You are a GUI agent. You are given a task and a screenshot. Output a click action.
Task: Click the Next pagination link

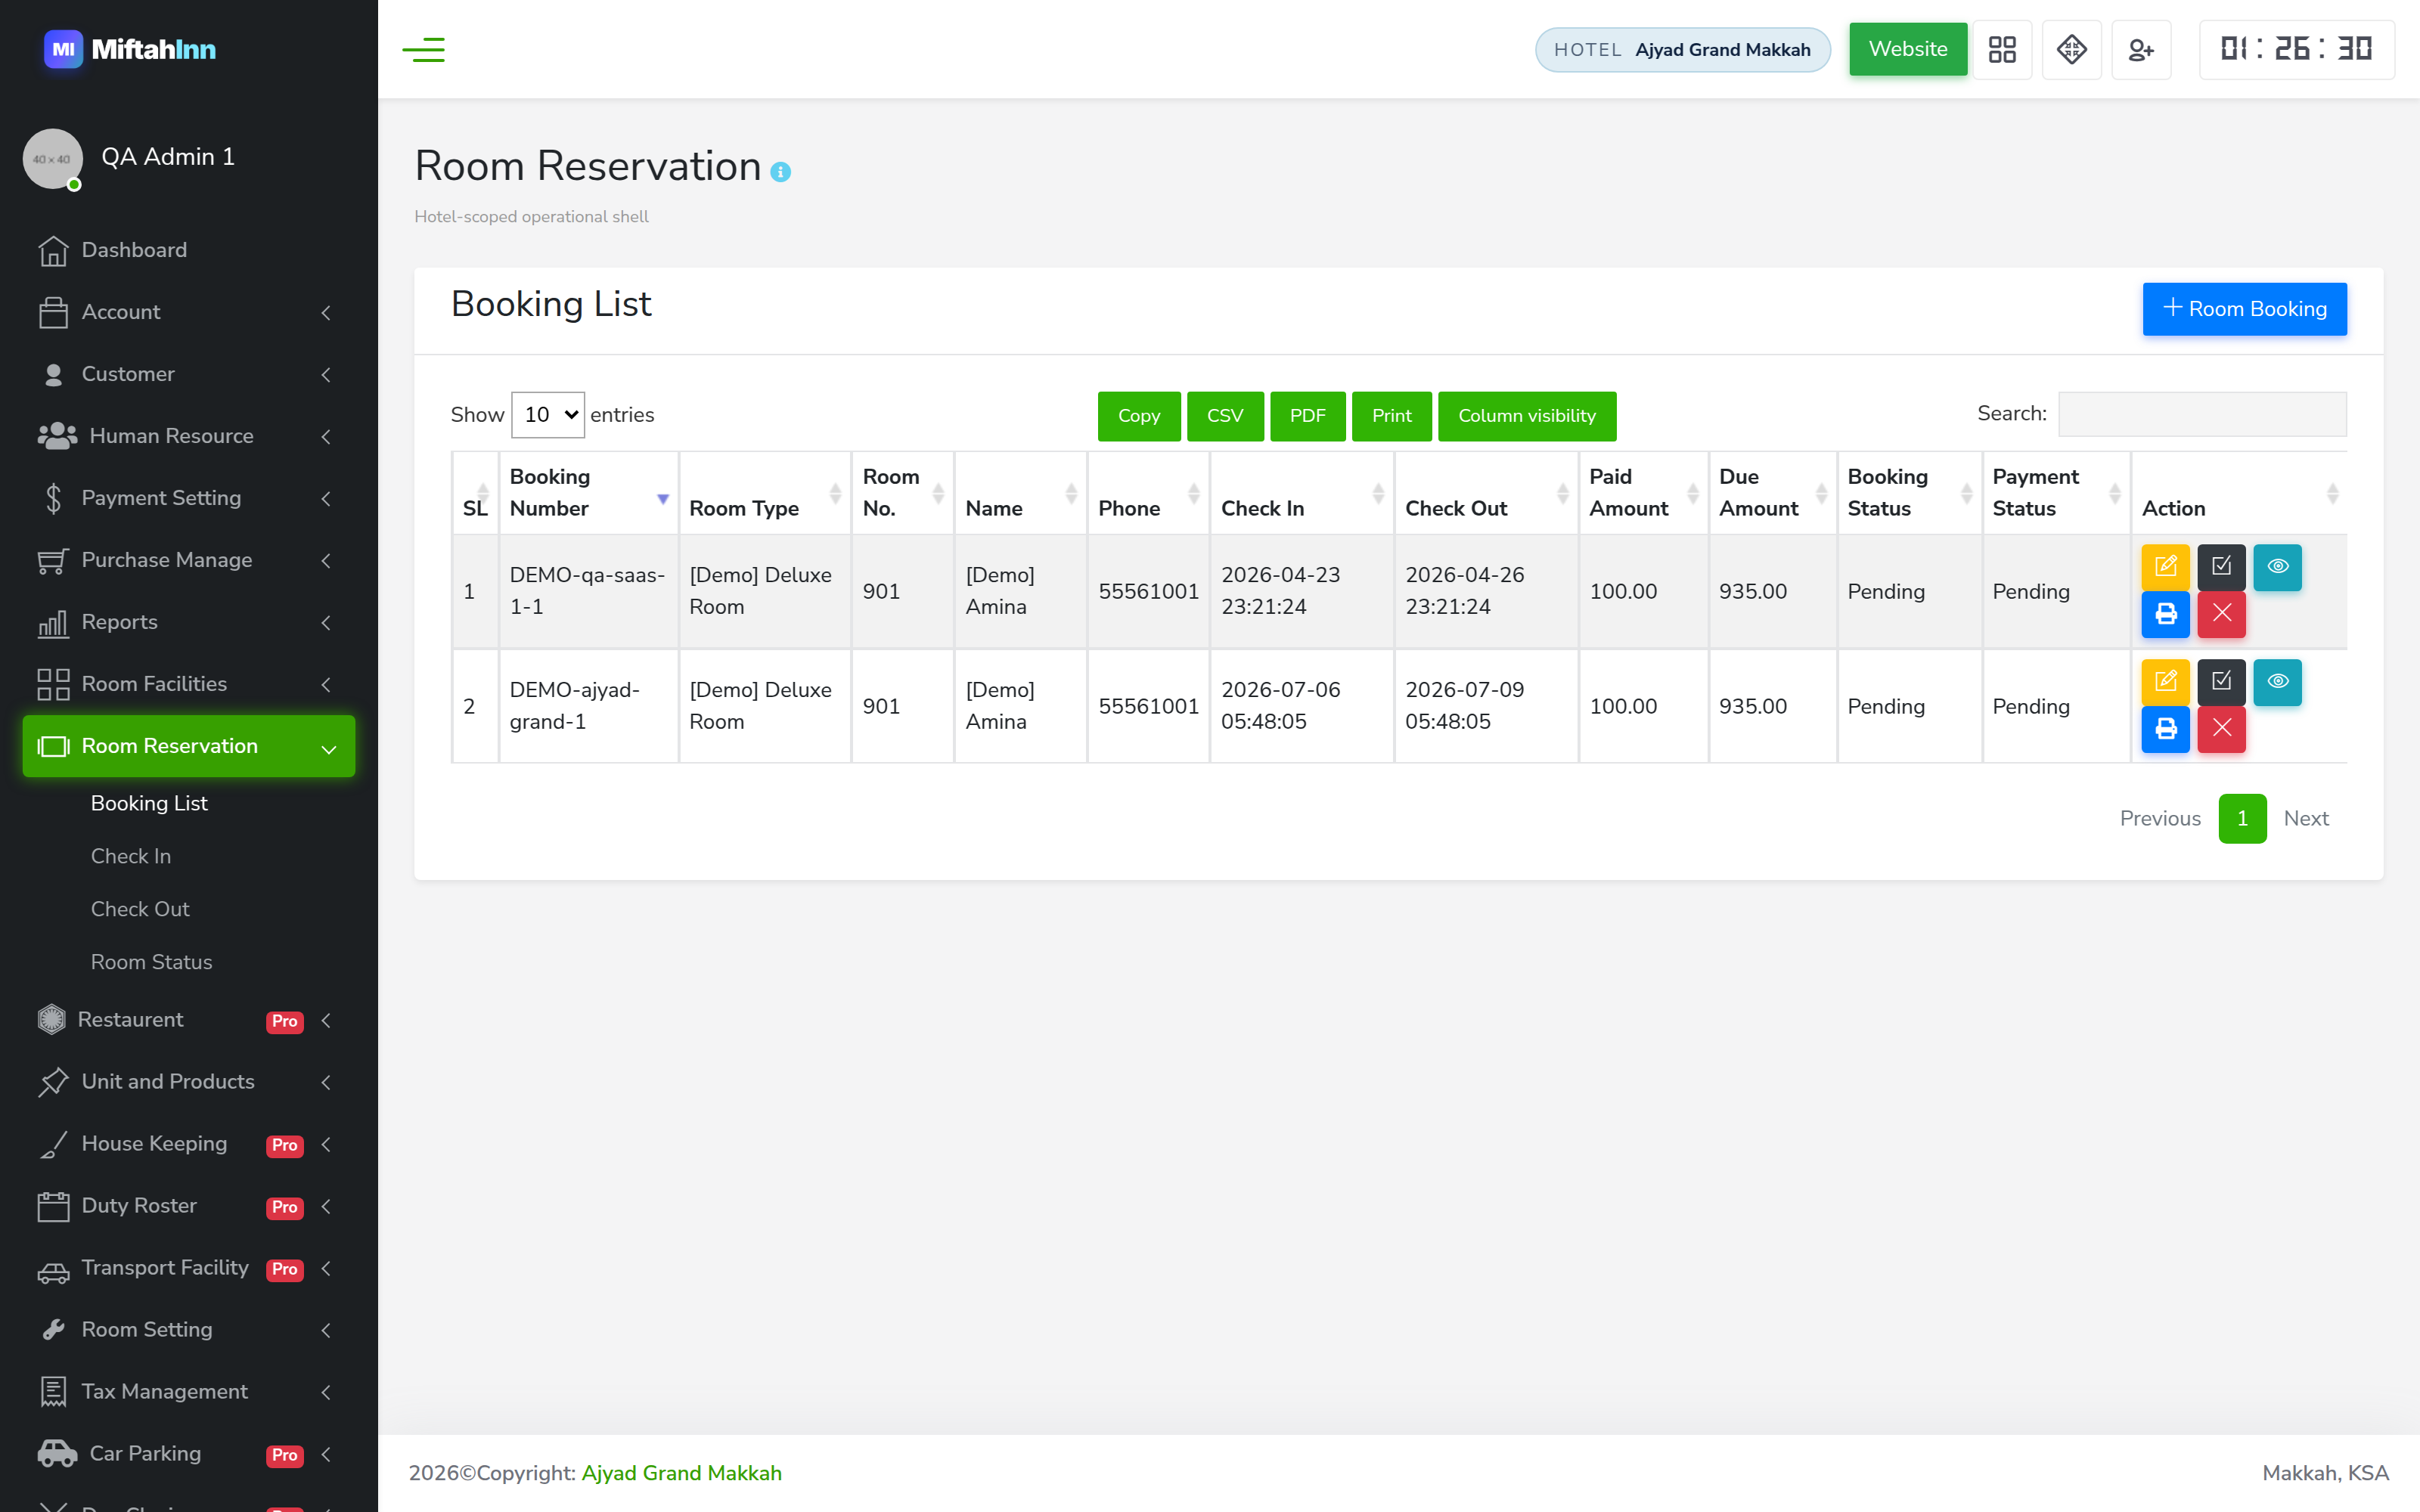(2306, 819)
